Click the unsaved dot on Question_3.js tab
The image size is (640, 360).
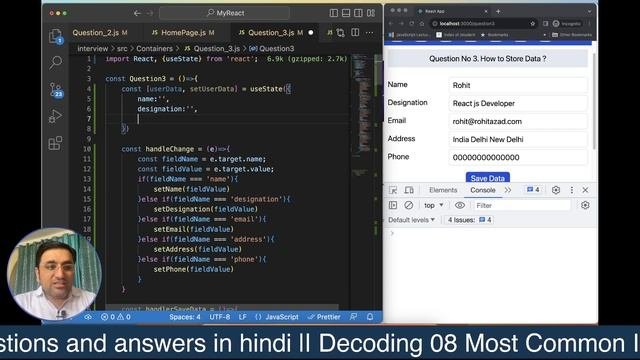coord(311,33)
